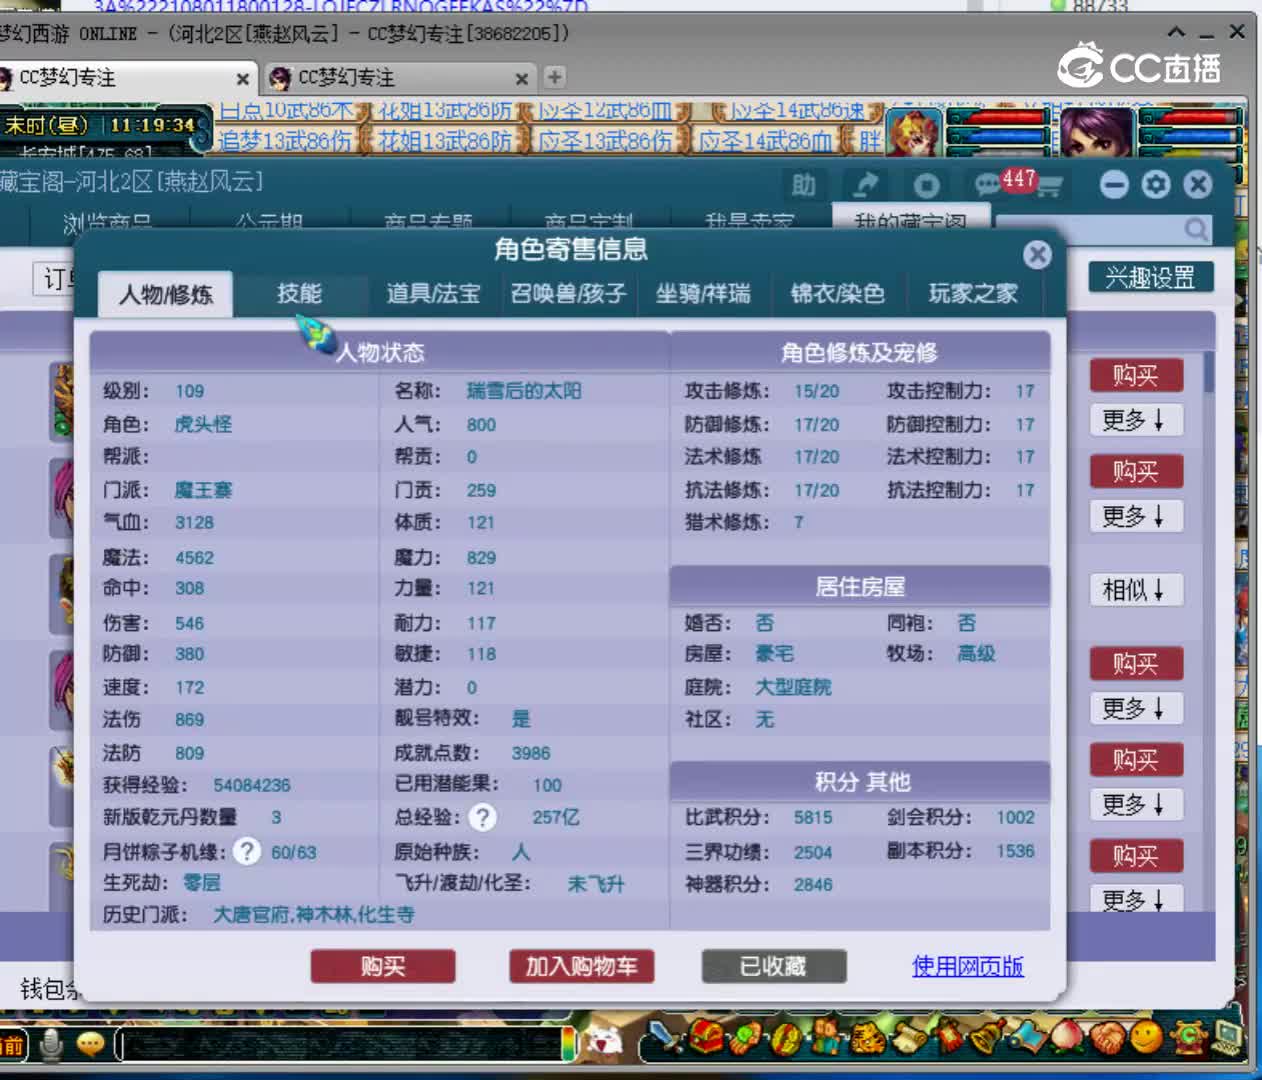Click the 虎头怪 role value
Screen dimensions: 1262x1080
203,424
